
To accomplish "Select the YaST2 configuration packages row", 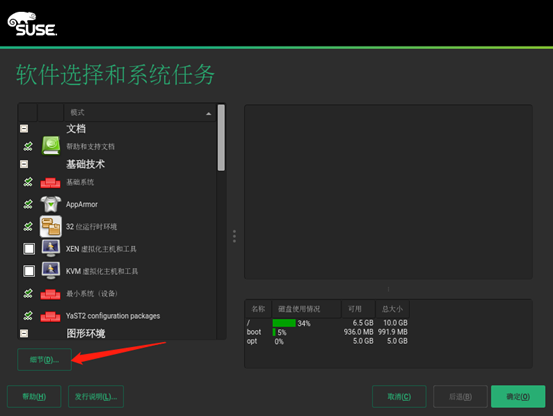I will (x=117, y=316).
